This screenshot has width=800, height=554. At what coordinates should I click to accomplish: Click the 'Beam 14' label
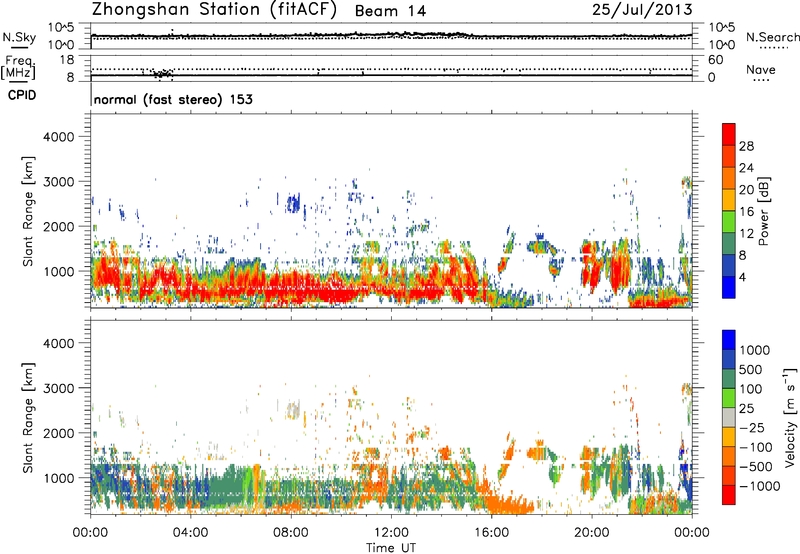[390, 11]
